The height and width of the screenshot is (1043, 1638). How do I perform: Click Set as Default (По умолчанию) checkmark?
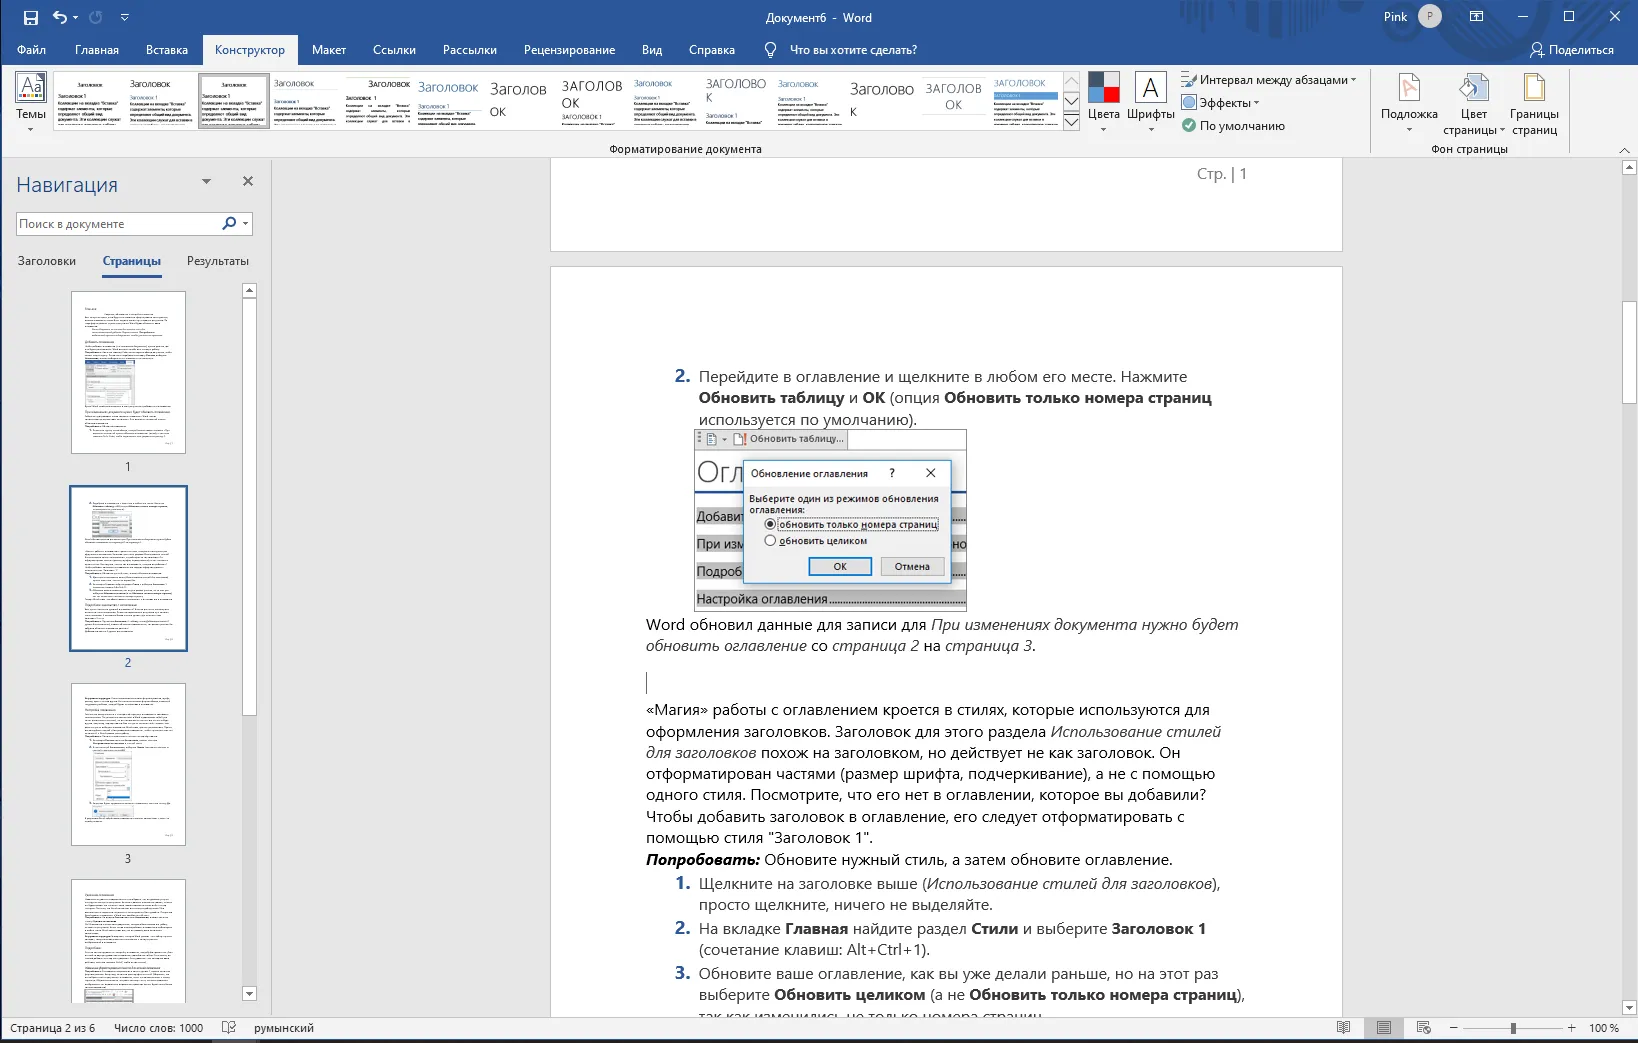point(1233,126)
